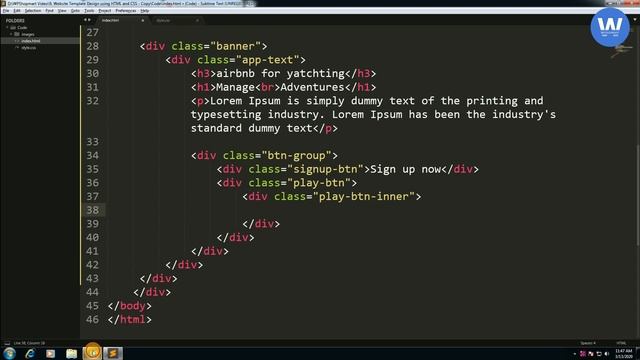Image resolution: width=640 pixels, height=360 pixels.
Task: Collapse the Code folder in sidebar
Action: (x=7, y=27)
